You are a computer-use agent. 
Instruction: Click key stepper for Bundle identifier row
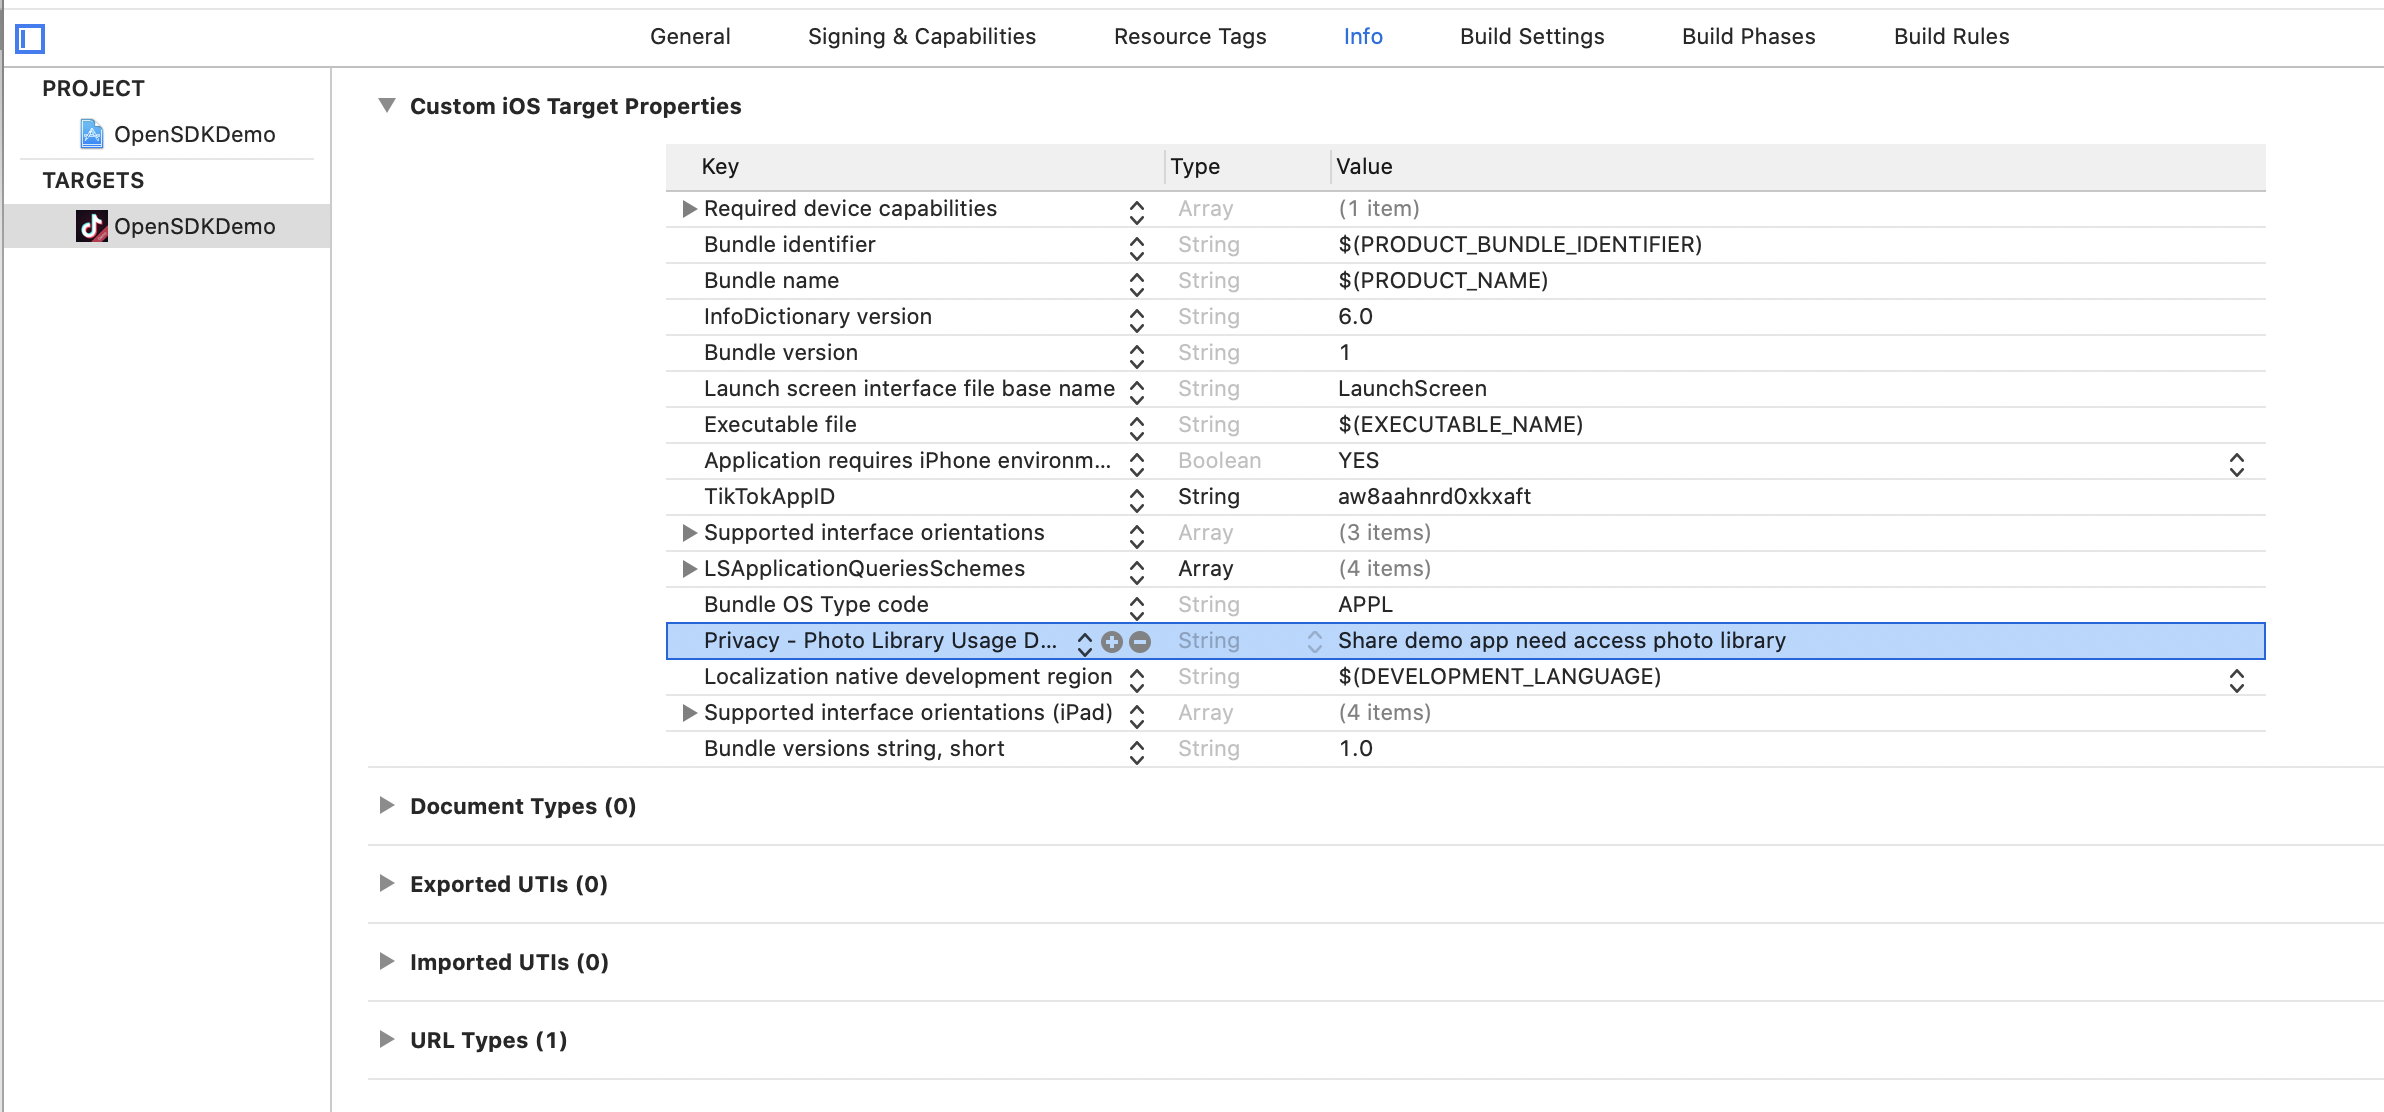tap(1137, 246)
